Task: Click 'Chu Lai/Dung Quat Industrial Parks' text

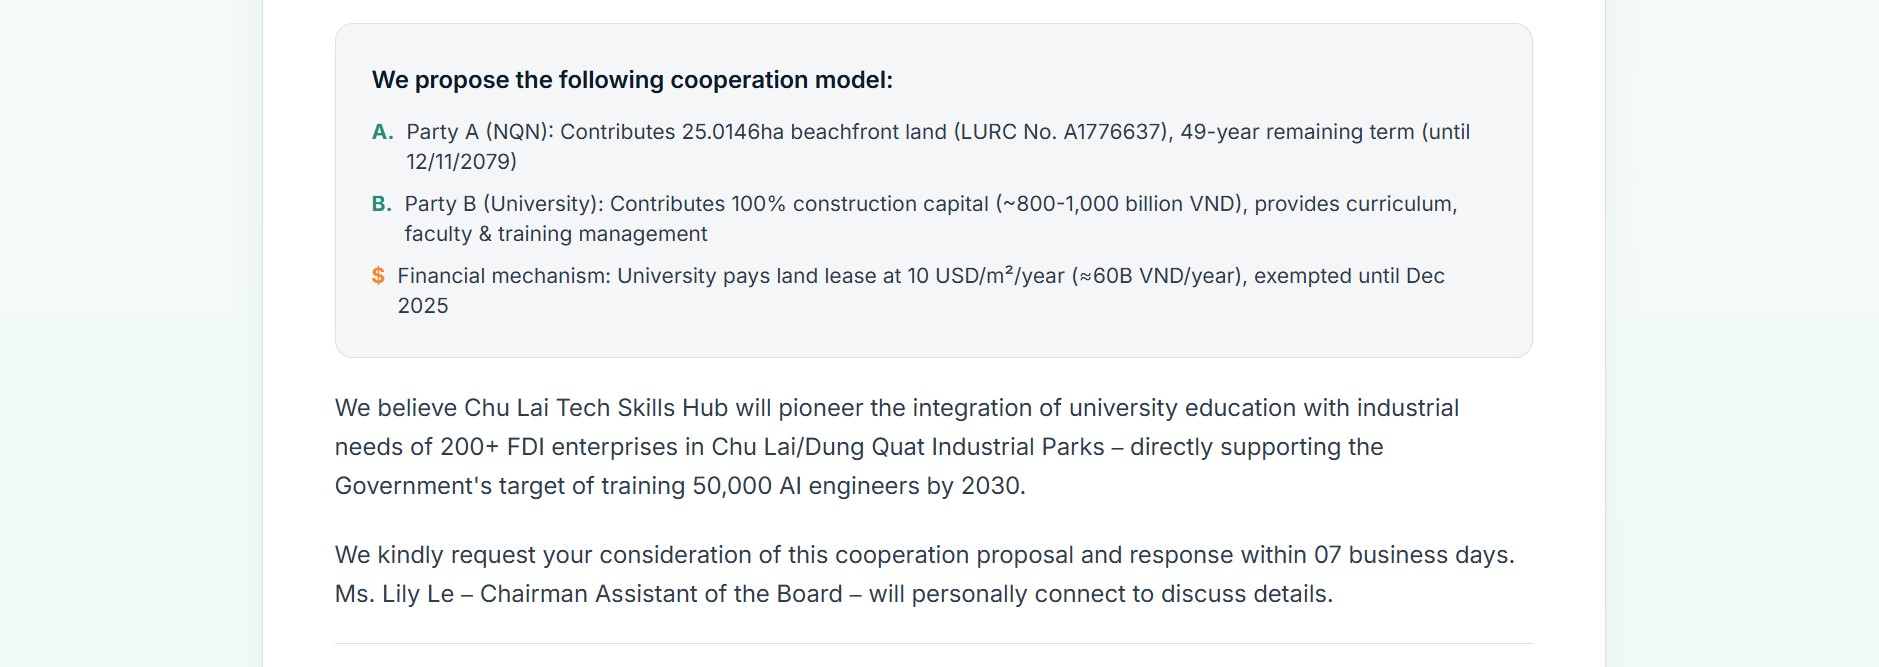Action: click(x=907, y=447)
